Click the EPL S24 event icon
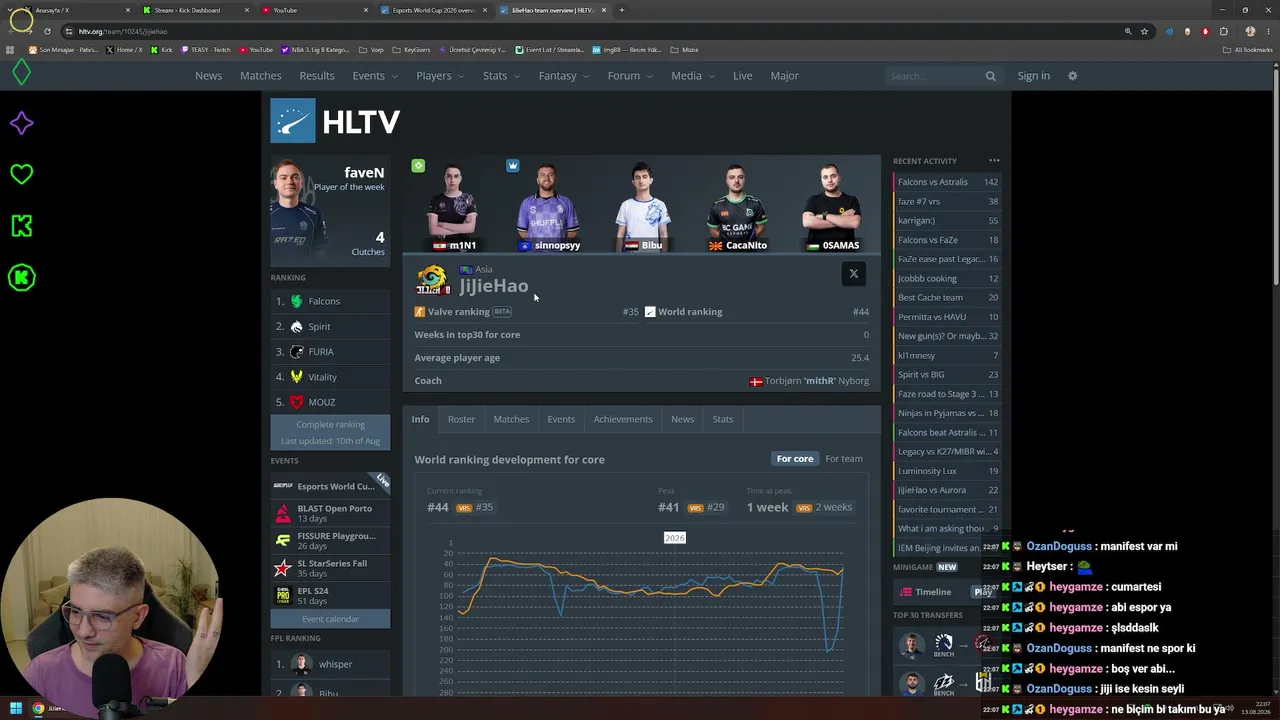The width and height of the screenshot is (1280, 720). click(x=283, y=595)
